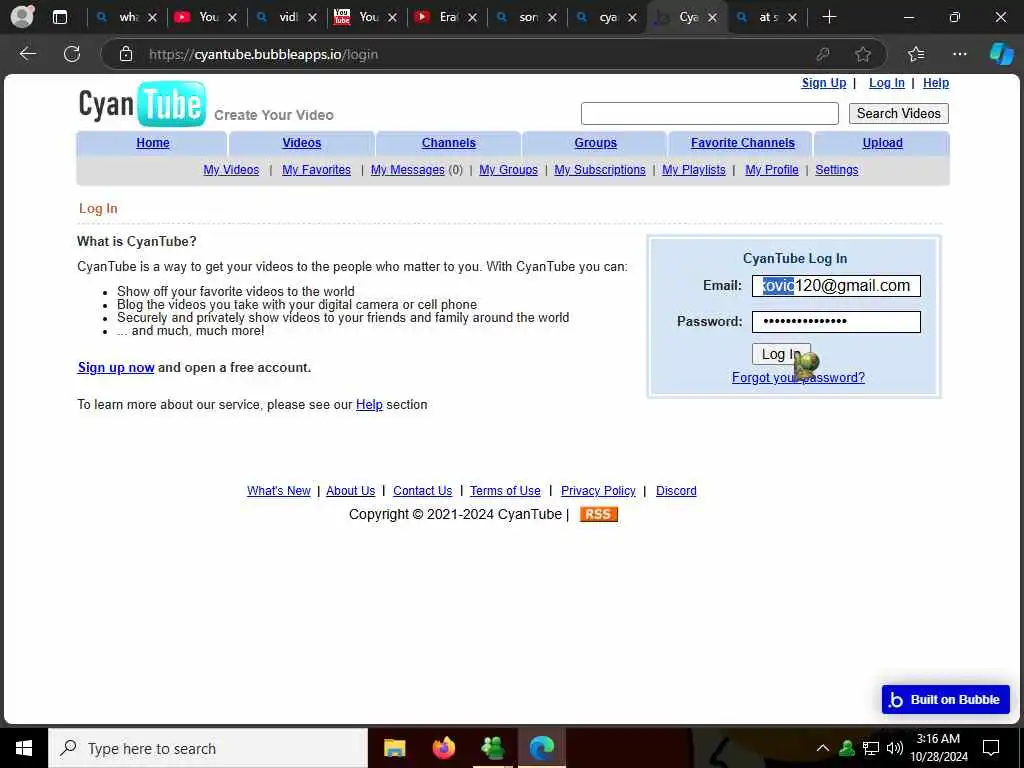Screen dimensions: 1024x768
Task: Click the Log In form button
Action: [x=781, y=354]
